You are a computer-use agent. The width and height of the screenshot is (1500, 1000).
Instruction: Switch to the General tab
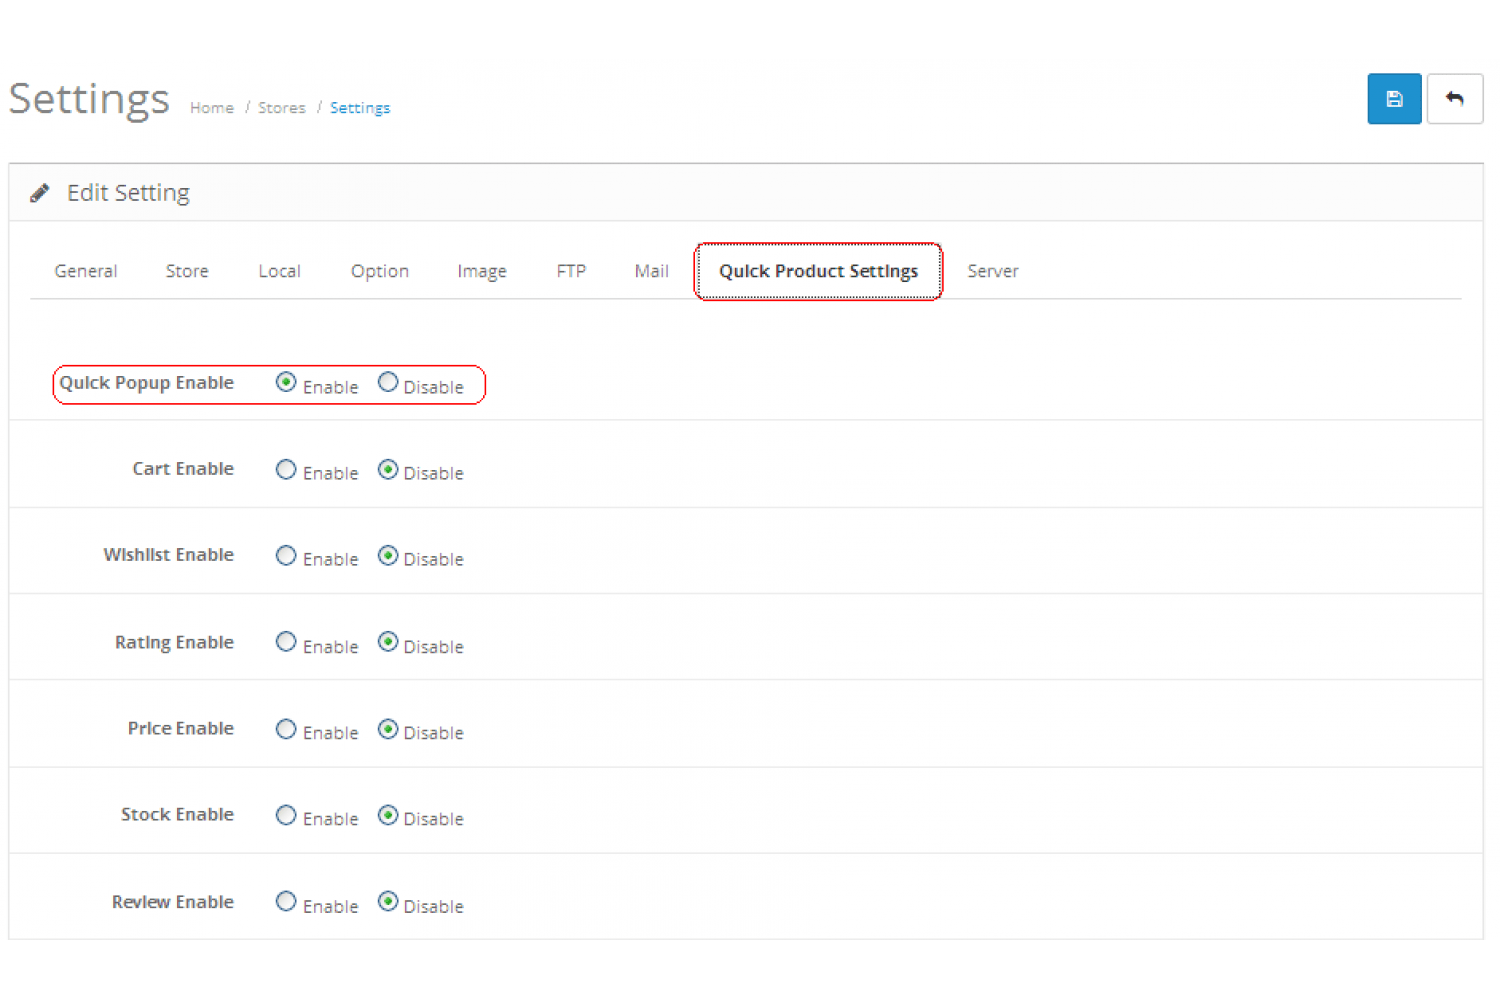point(85,271)
